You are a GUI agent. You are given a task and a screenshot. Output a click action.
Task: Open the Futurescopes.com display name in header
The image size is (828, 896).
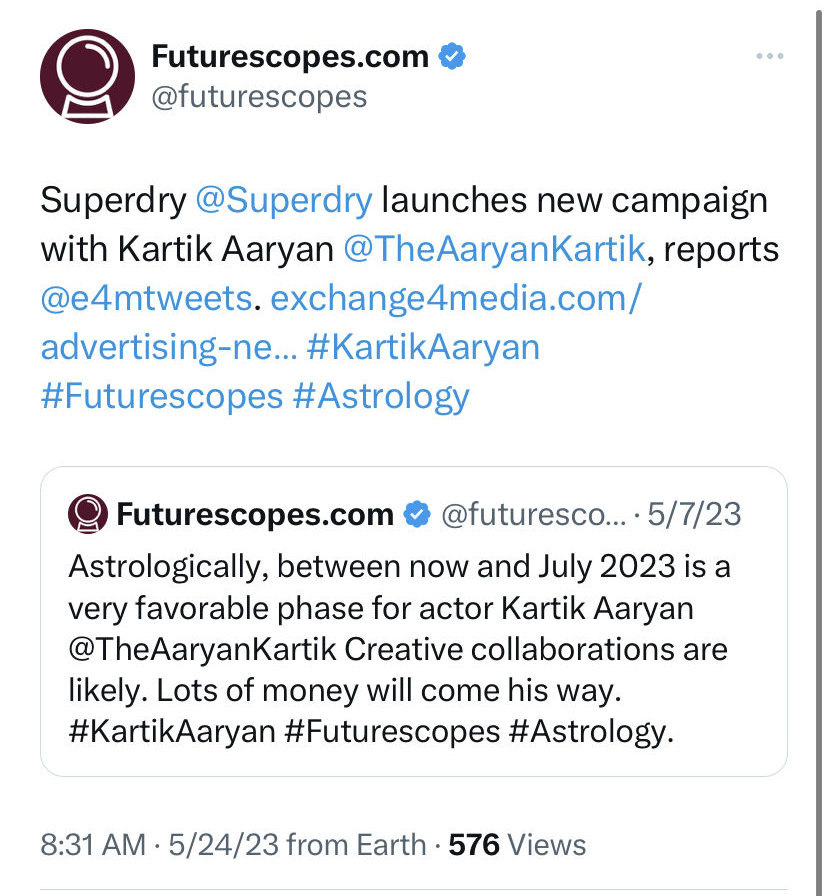click(290, 57)
